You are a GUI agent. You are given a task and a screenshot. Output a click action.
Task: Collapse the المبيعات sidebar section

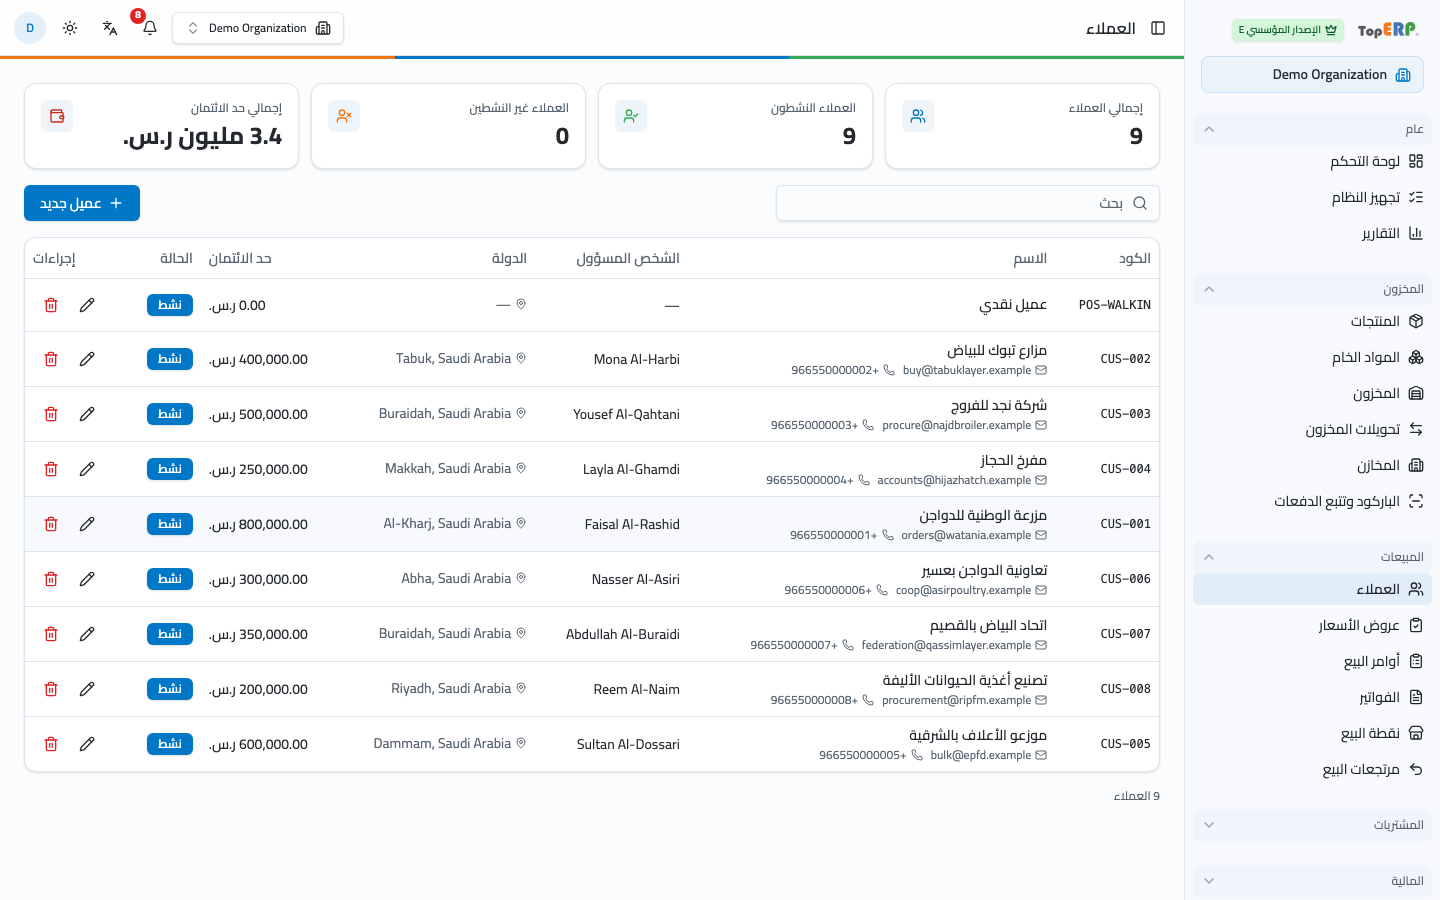(x=1312, y=557)
